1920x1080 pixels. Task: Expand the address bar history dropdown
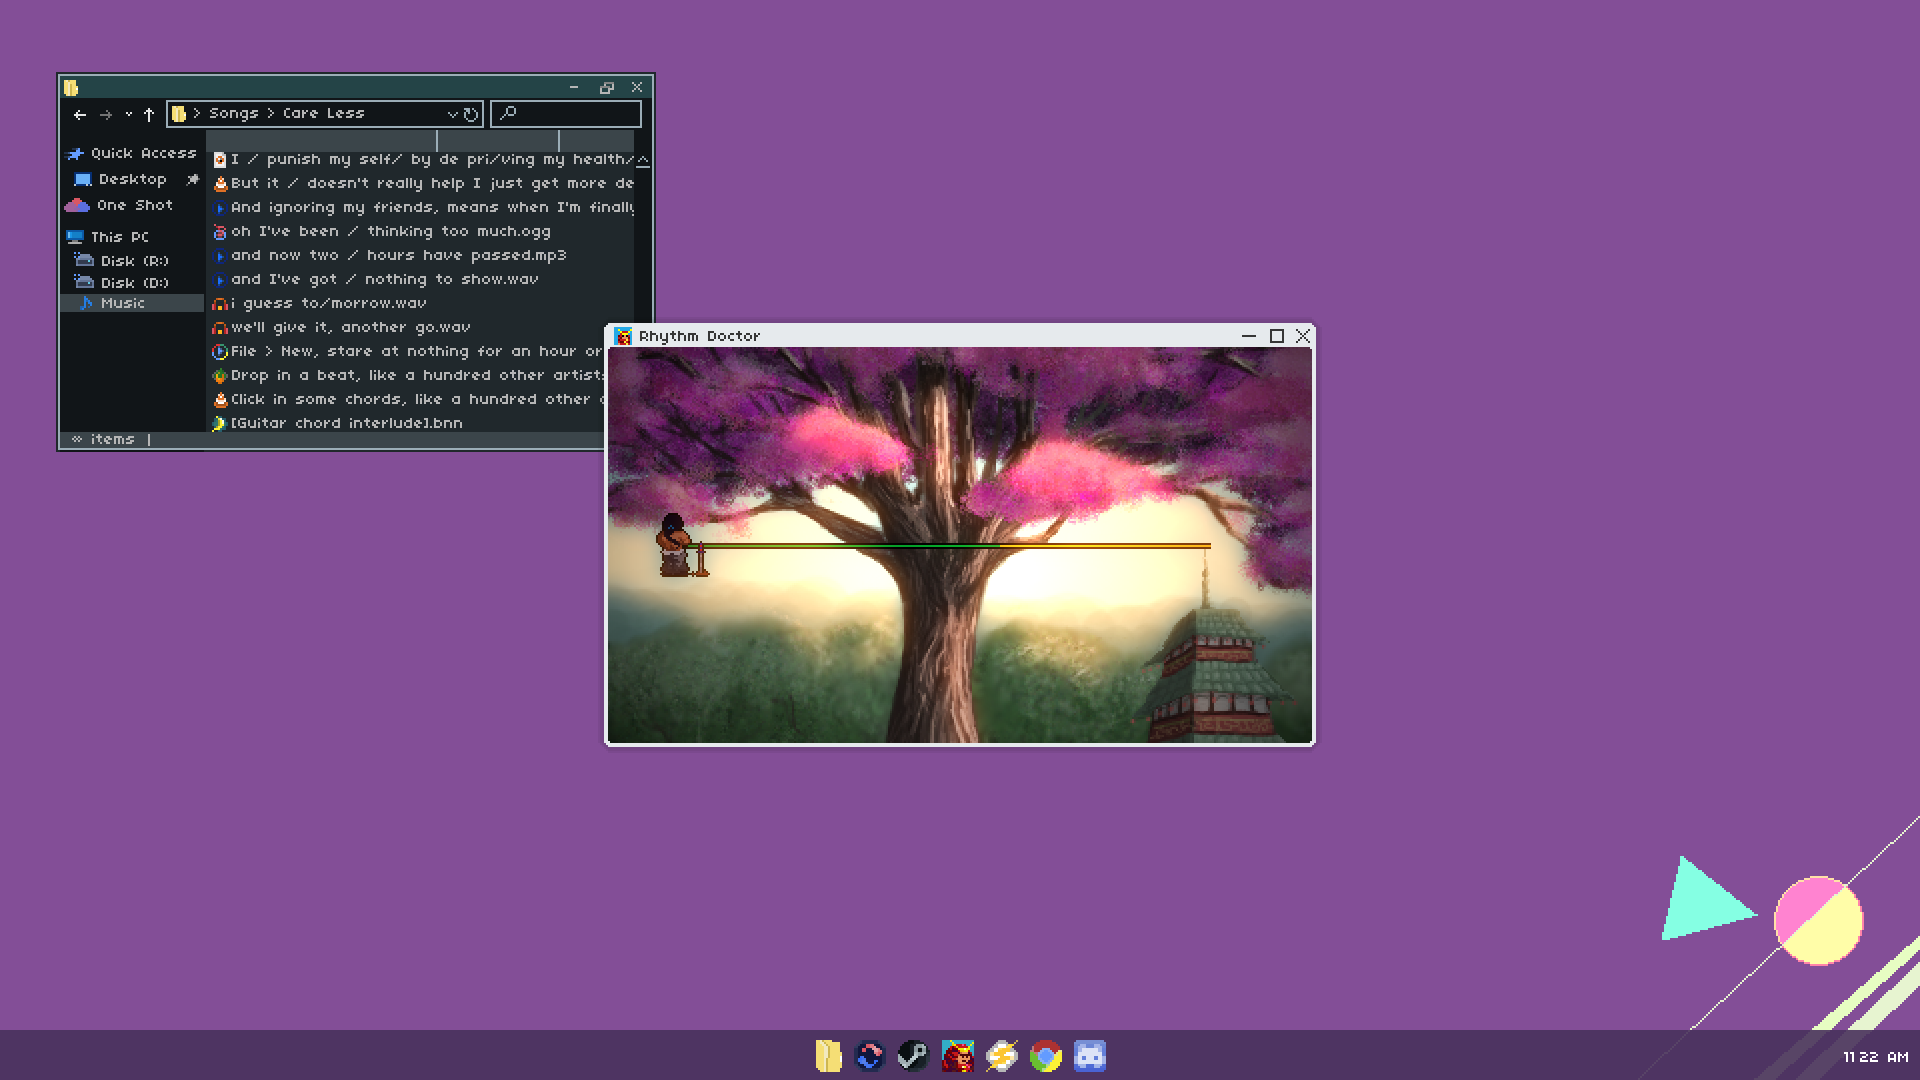click(452, 114)
